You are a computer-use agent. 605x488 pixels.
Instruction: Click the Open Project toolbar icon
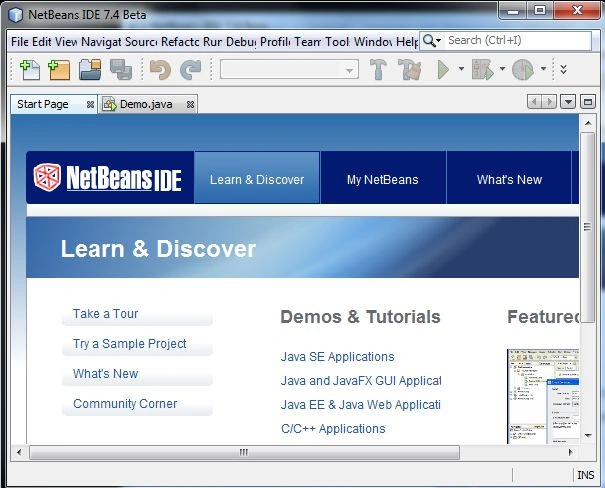pos(90,70)
